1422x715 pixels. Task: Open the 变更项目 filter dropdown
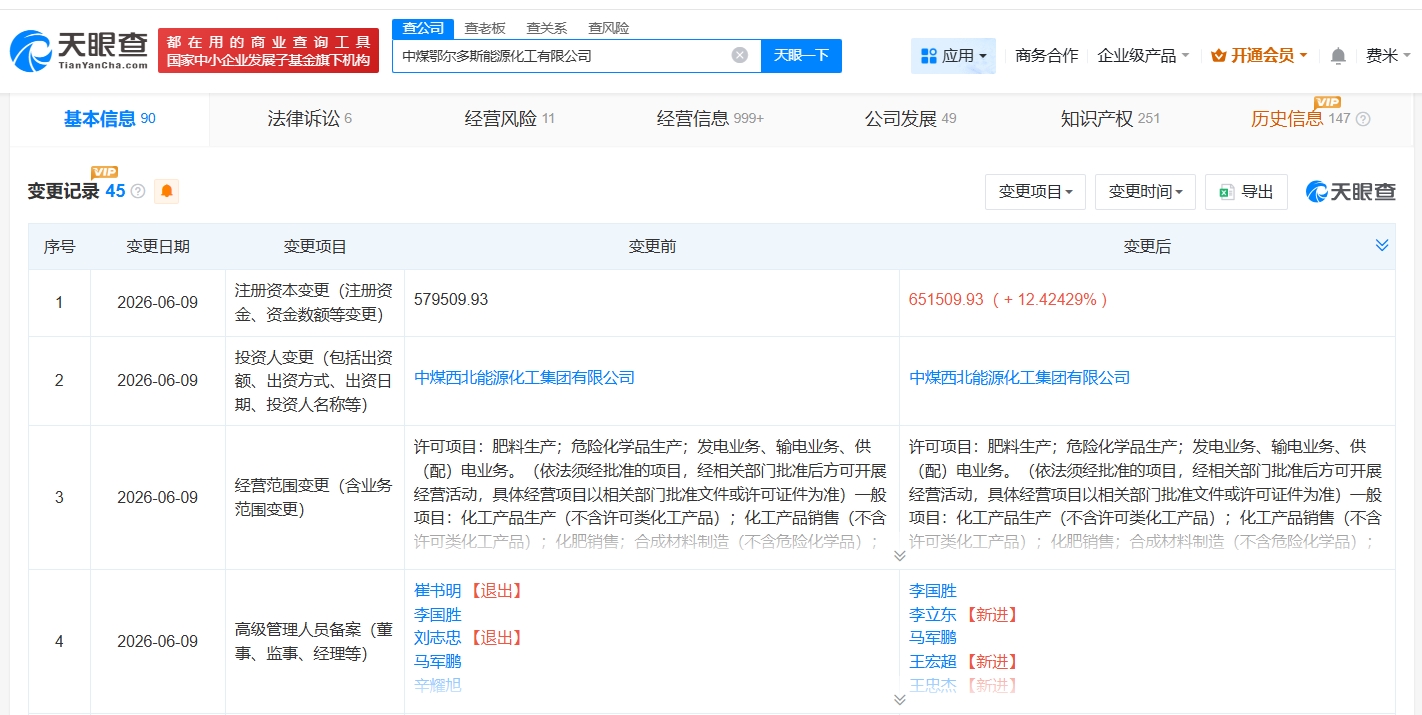[1035, 192]
